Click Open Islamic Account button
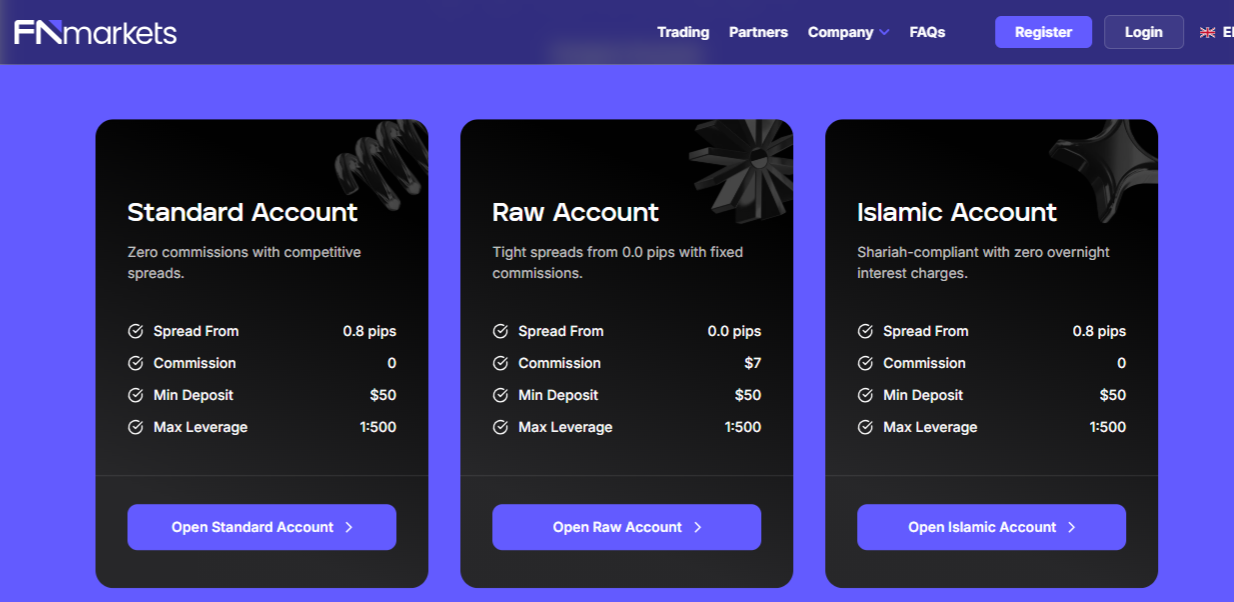This screenshot has width=1234, height=602. tap(992, 527)
